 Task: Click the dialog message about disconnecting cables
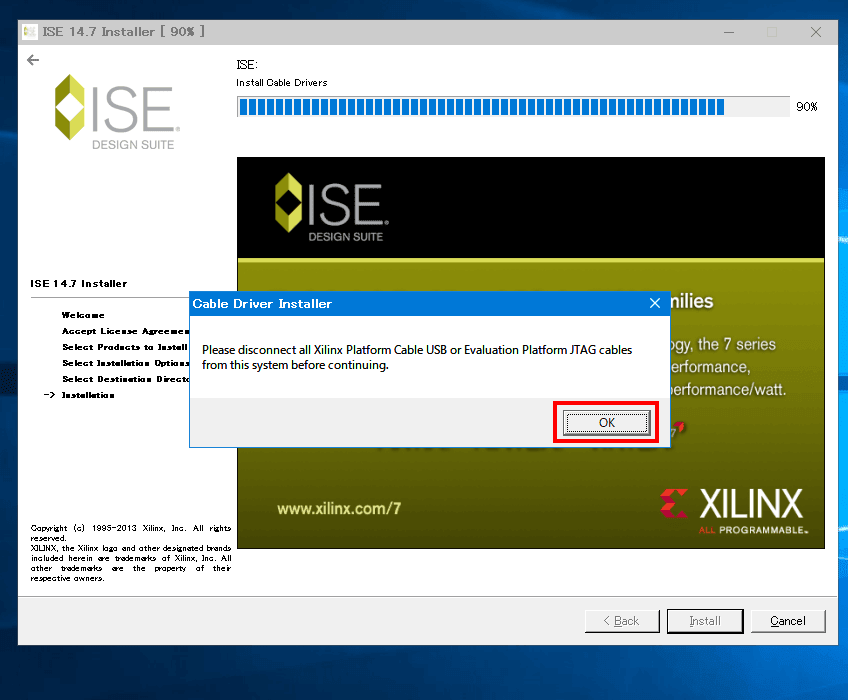tap(417, 358)
